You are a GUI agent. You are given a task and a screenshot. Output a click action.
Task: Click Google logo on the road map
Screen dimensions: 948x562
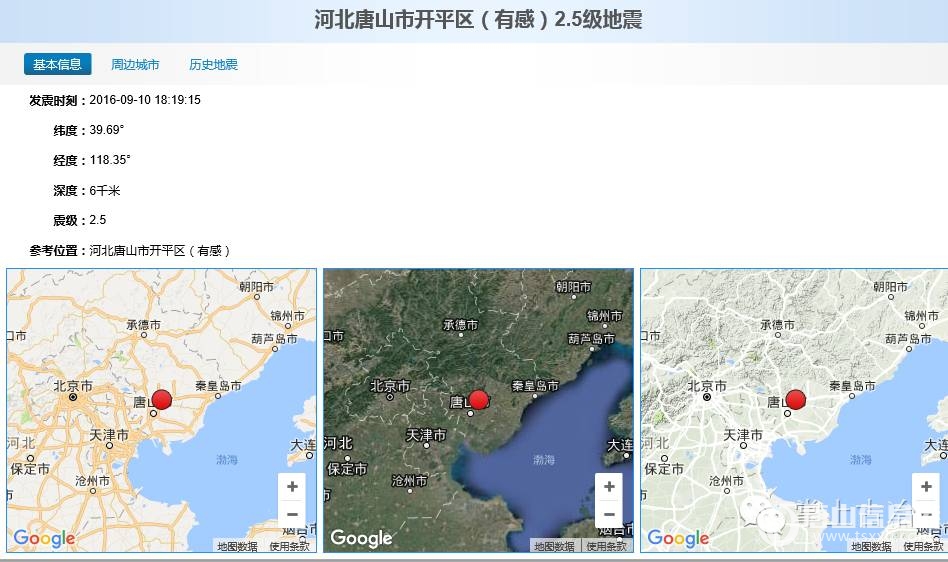[44, 539]
